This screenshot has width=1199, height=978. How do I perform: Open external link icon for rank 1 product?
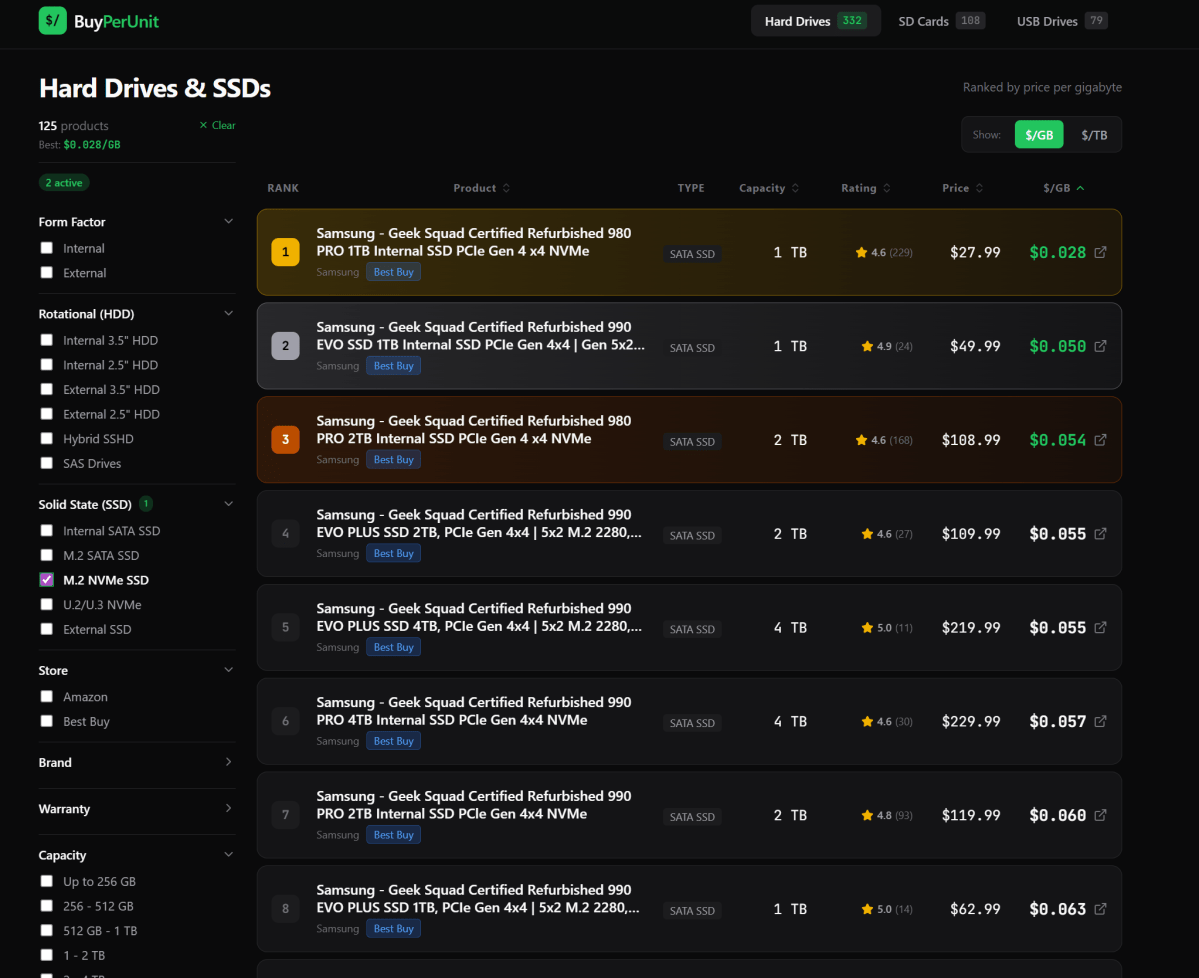click(1100, 253)
